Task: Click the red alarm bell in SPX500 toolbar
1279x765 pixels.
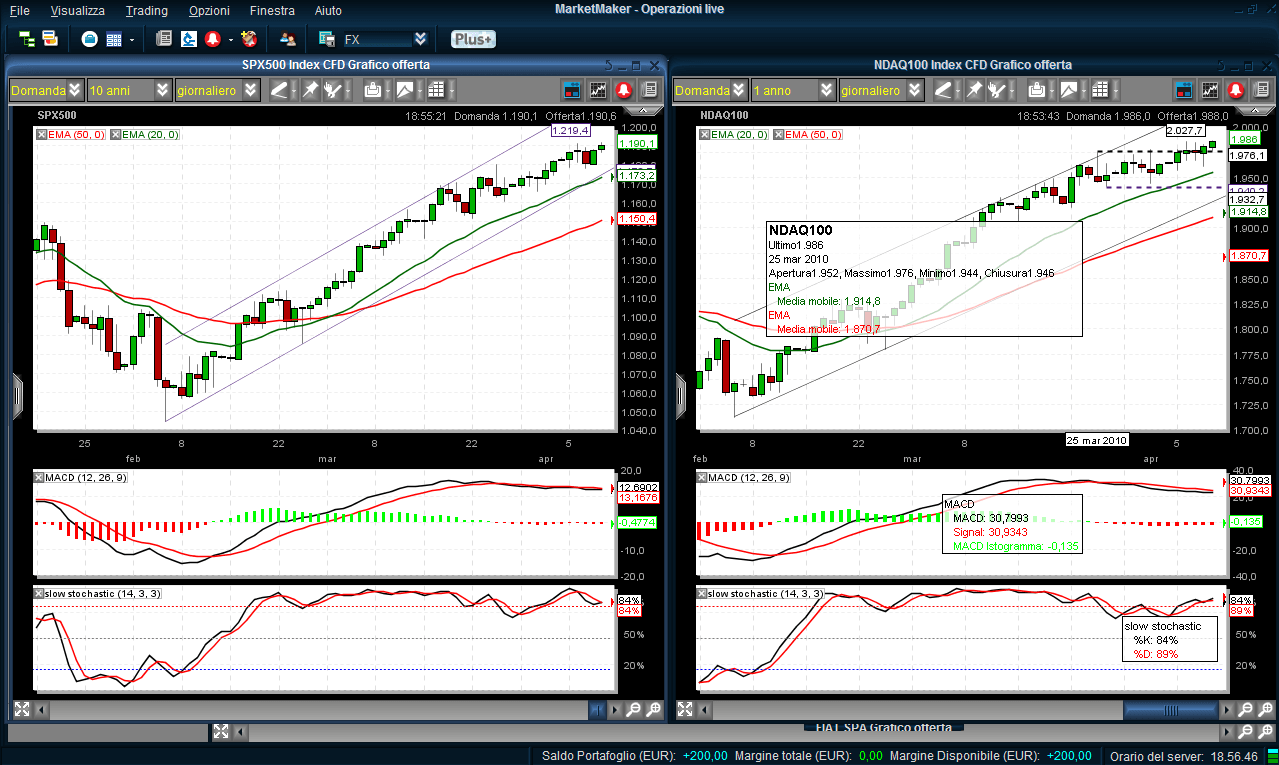Action: click(624, 90)
